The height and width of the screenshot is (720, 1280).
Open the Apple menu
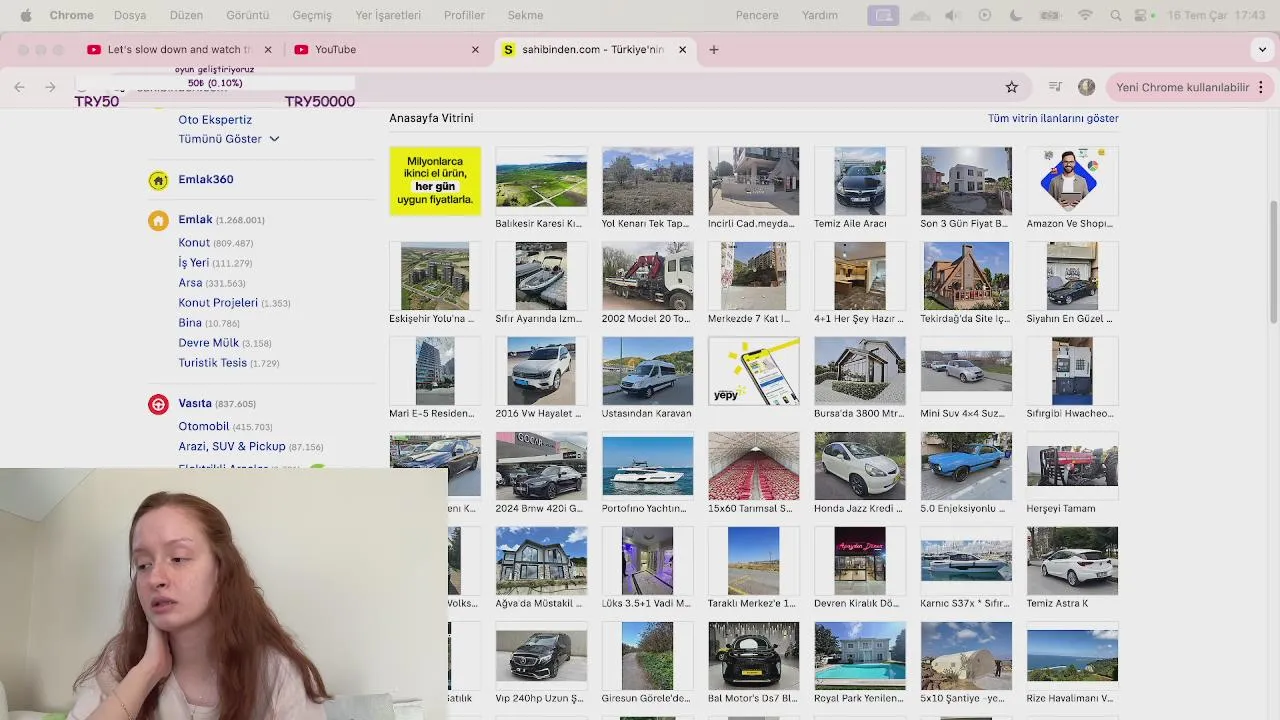26,15
